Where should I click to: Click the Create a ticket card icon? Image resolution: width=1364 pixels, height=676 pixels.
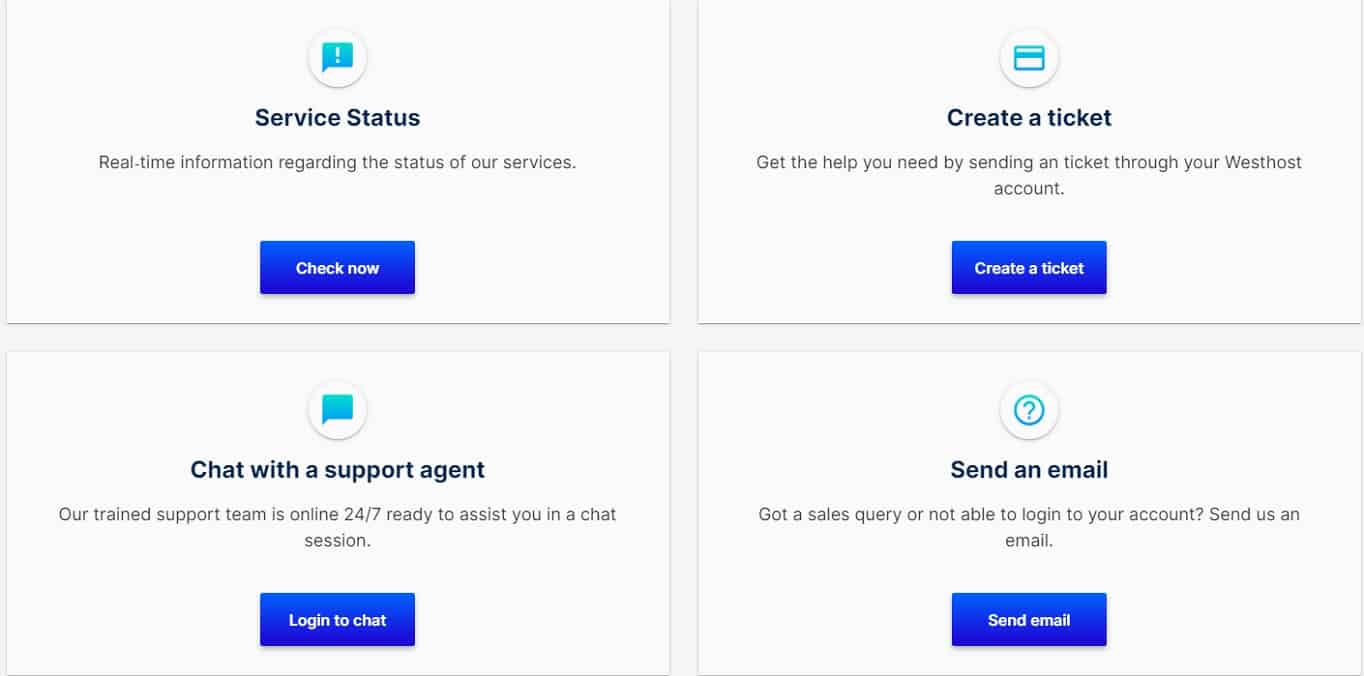[x=1029, y=58]
